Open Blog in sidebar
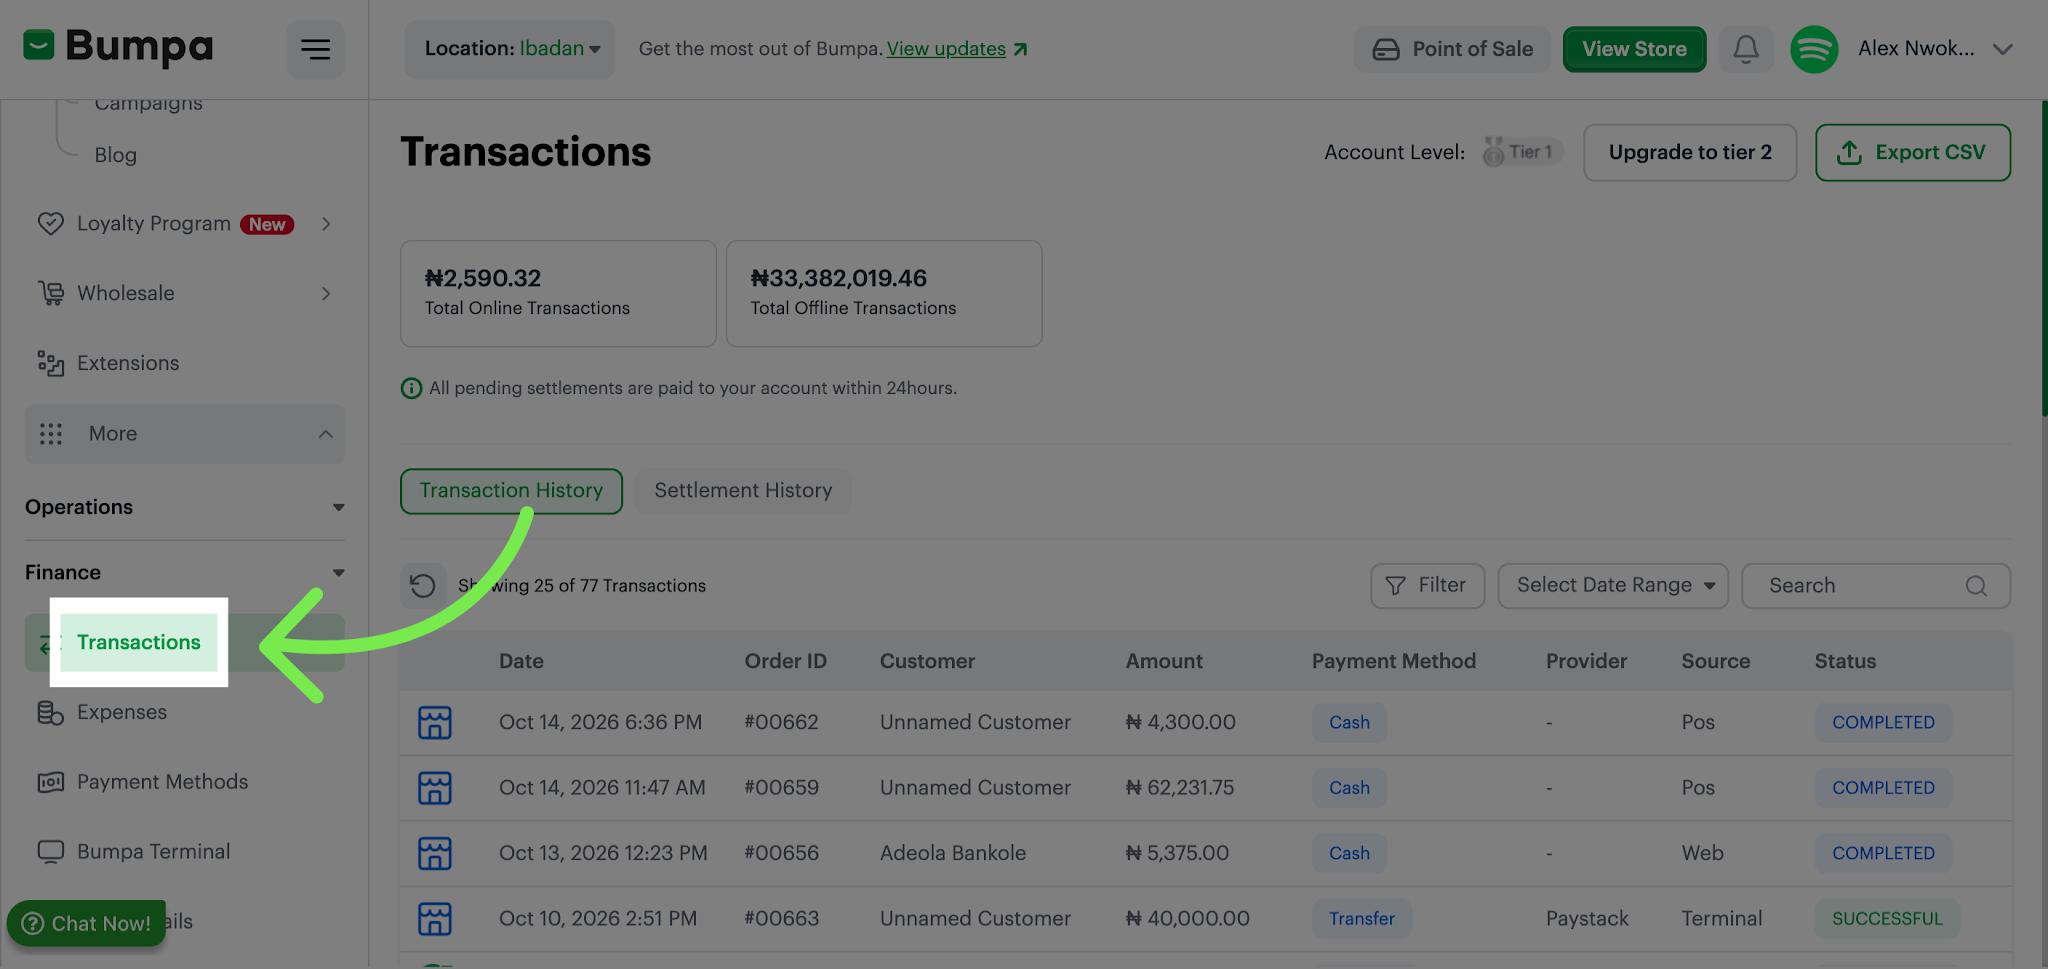 coord(115,155)
